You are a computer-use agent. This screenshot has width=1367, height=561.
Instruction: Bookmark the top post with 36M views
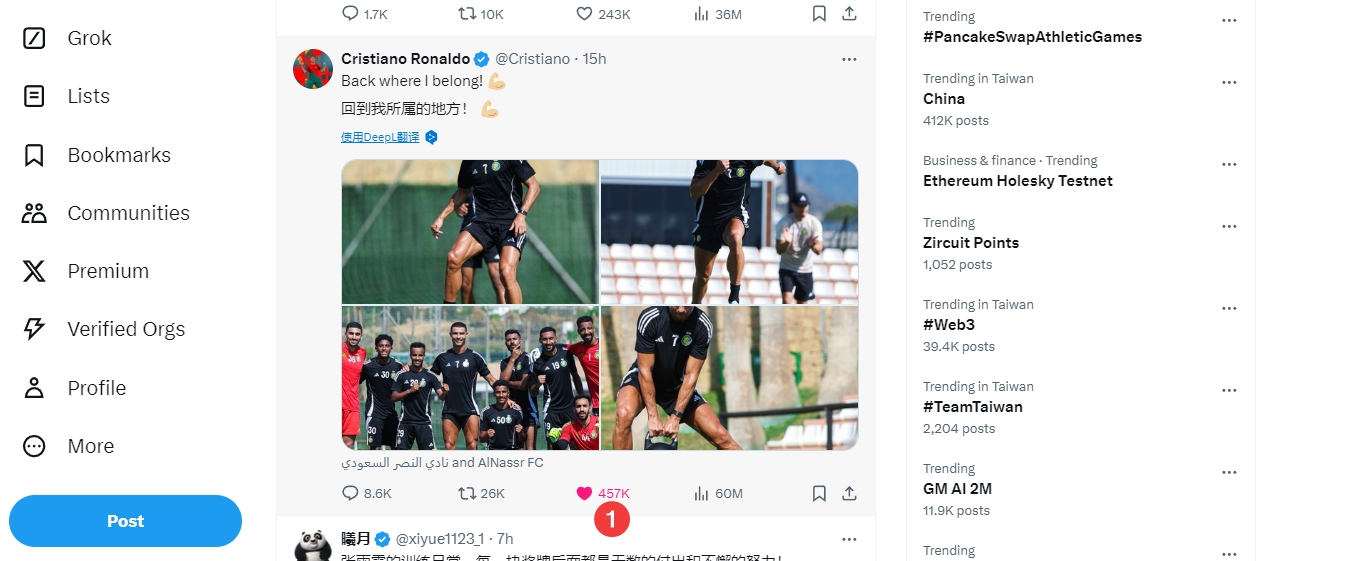(x=819, y=14)
